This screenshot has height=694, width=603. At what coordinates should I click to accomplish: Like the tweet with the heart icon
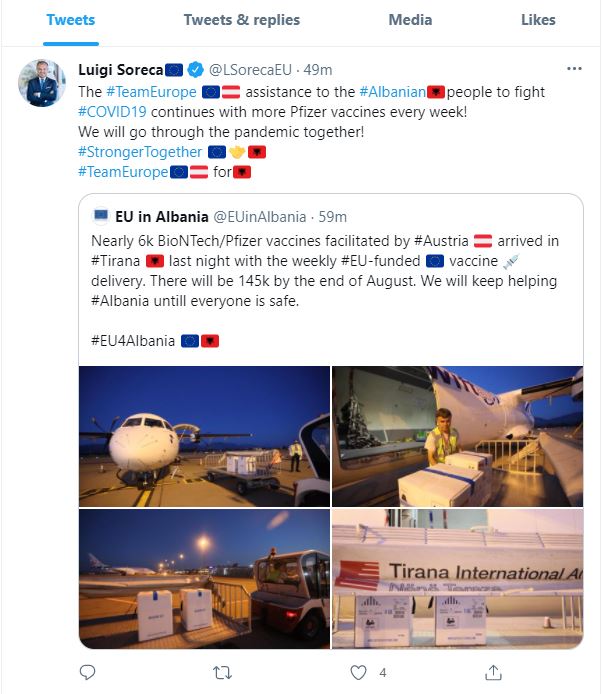click(x=360, y=671)
